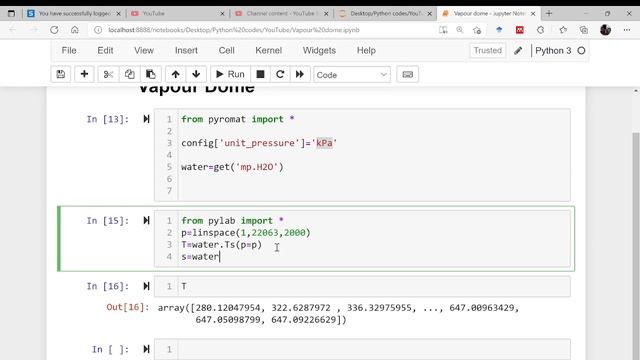The image size is (640, 360).
Task: Restart and run all cells fast-forward icon
Action: tap(300, 74)
